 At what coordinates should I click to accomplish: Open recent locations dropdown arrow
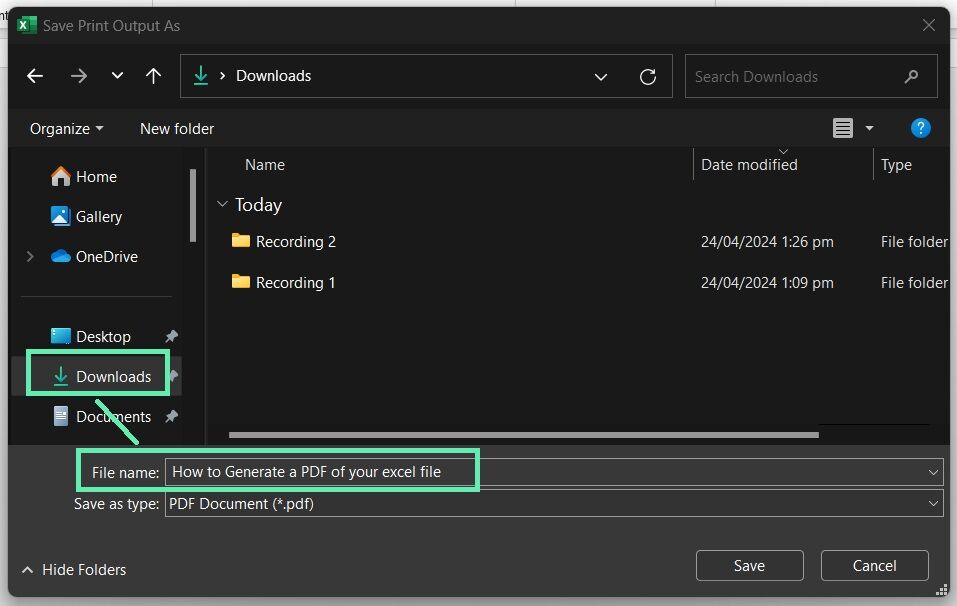[117, 76]
